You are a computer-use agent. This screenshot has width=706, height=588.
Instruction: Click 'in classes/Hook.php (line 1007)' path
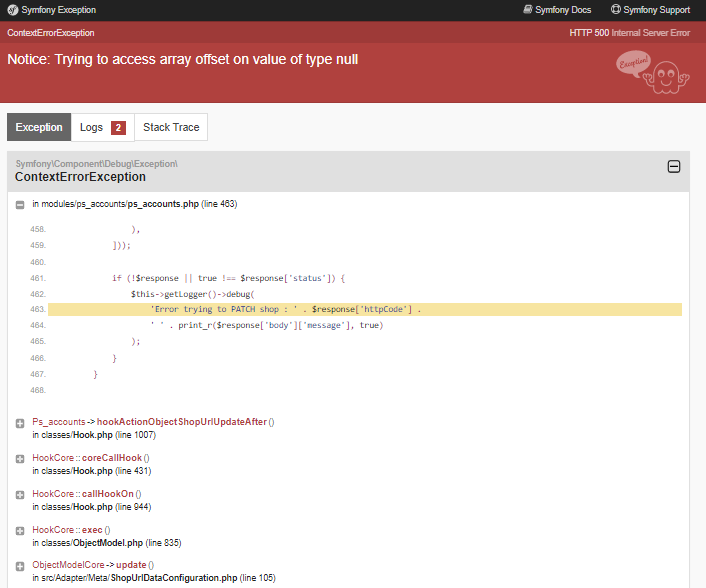(94, 435)
